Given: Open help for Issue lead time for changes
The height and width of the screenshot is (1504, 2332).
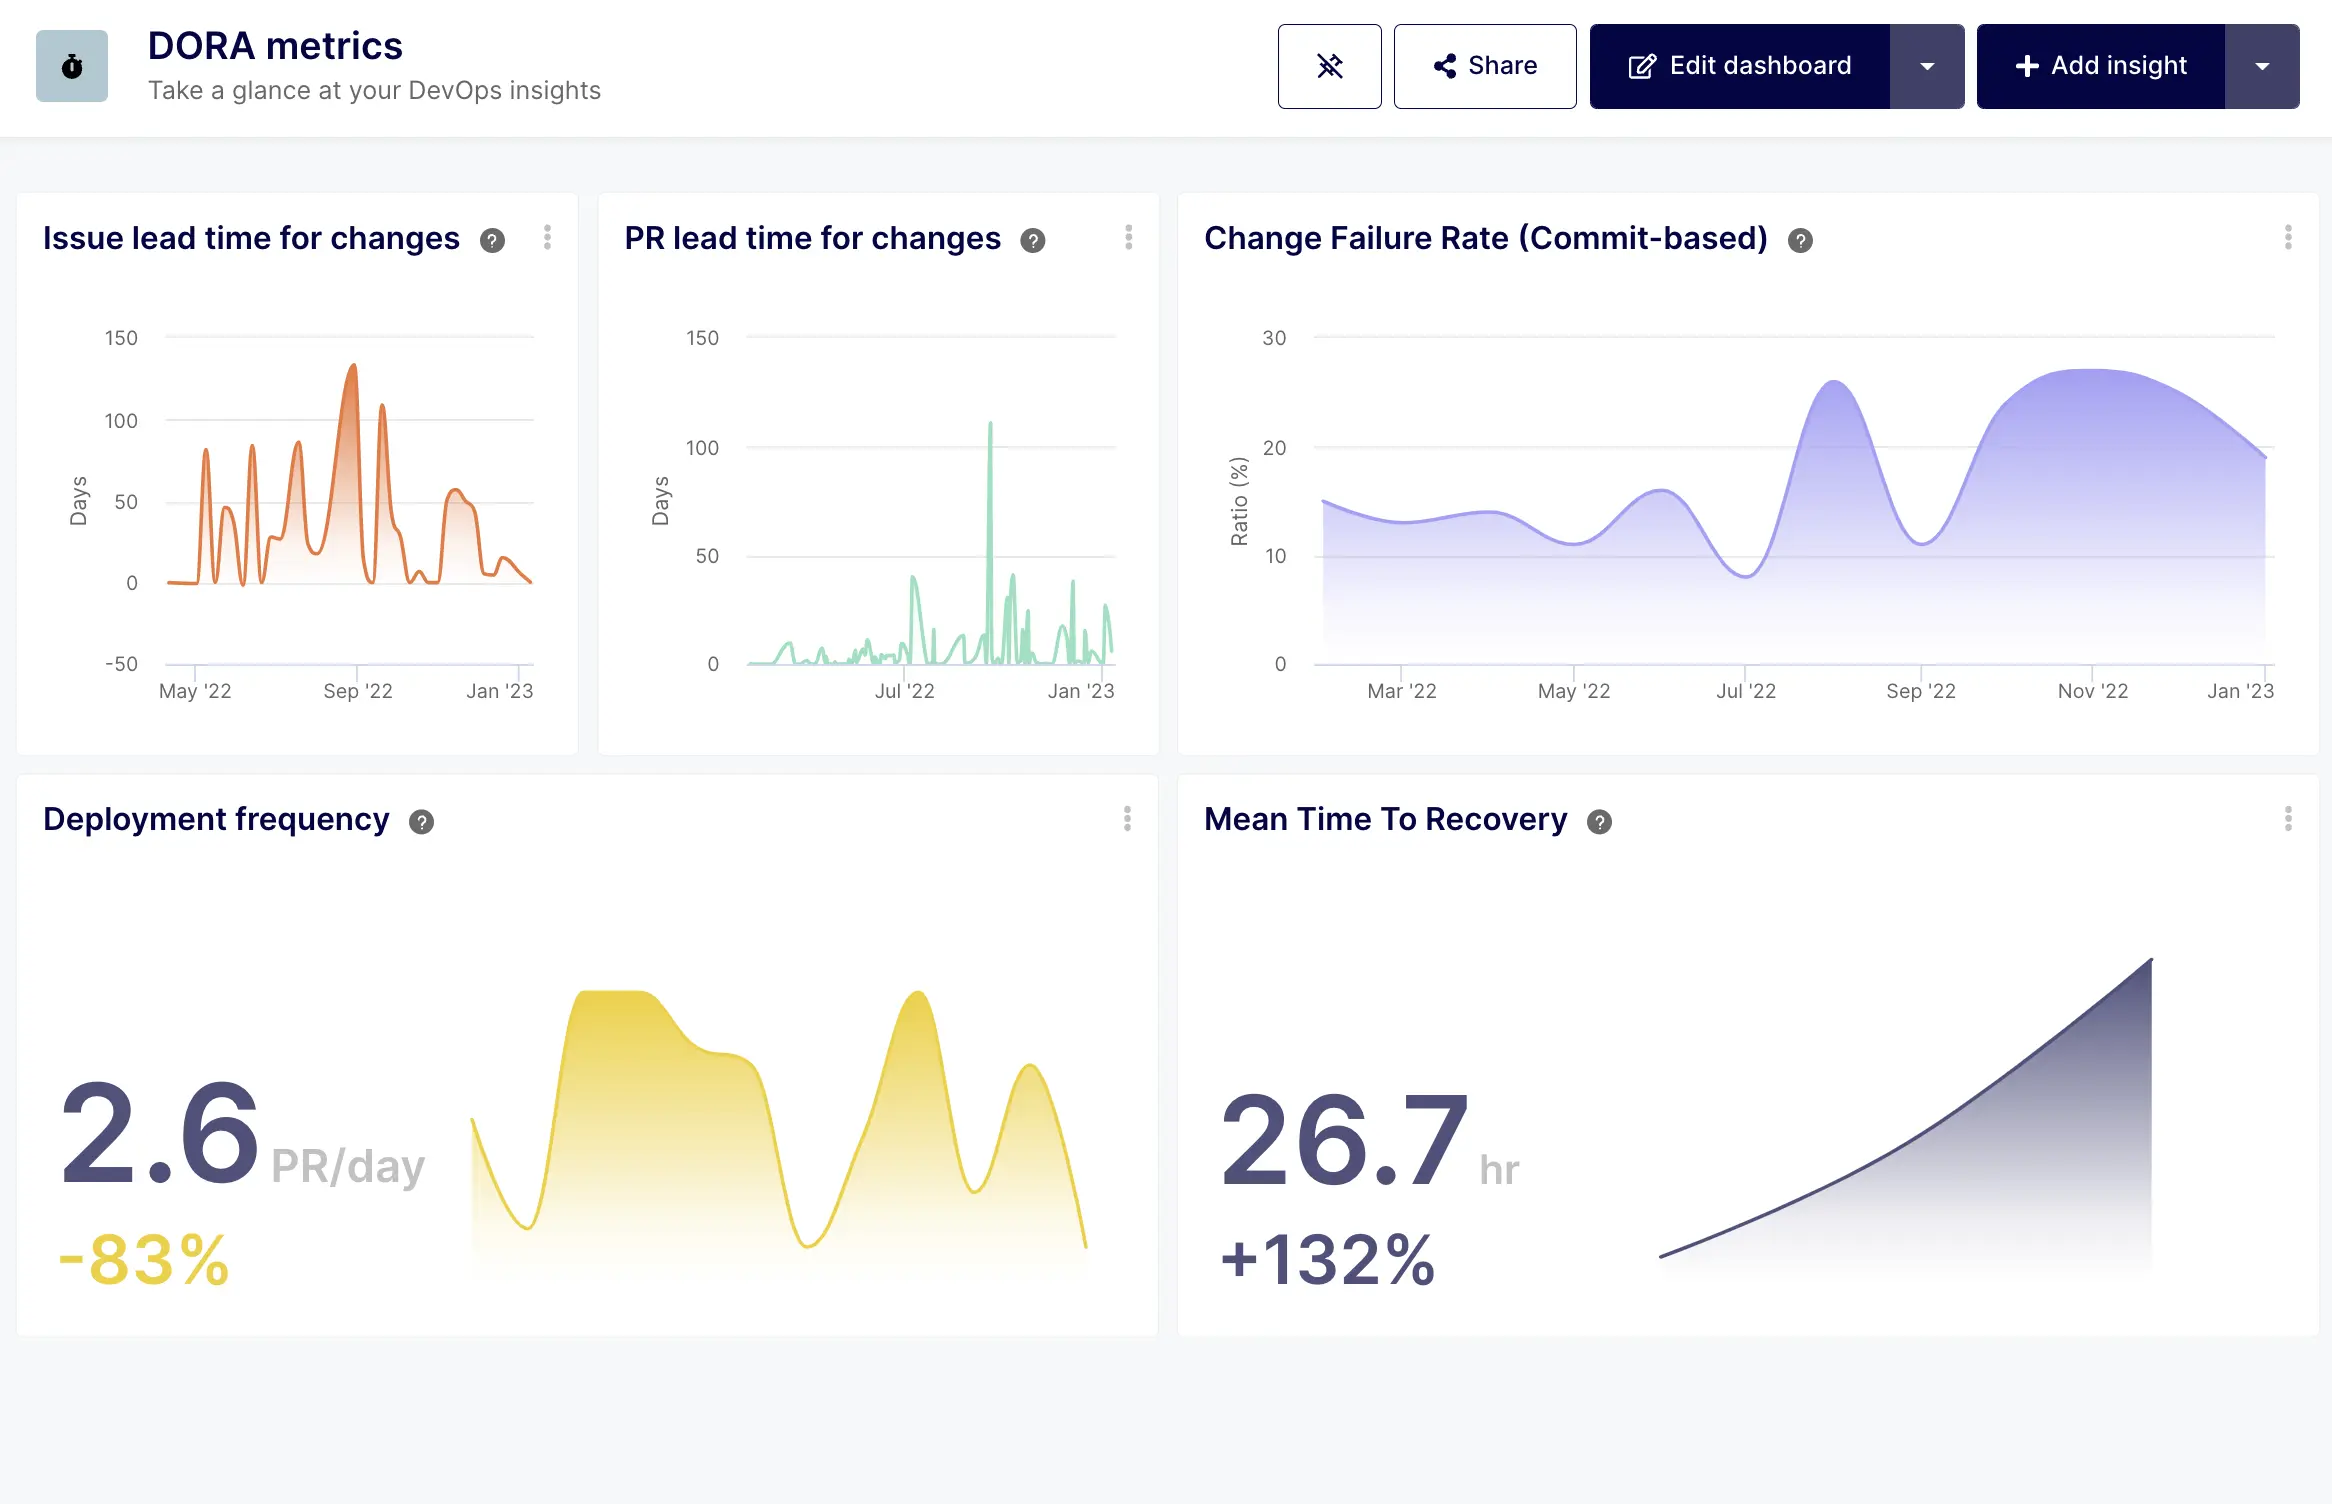Looking at the screenshot, I should coord(492,240).
